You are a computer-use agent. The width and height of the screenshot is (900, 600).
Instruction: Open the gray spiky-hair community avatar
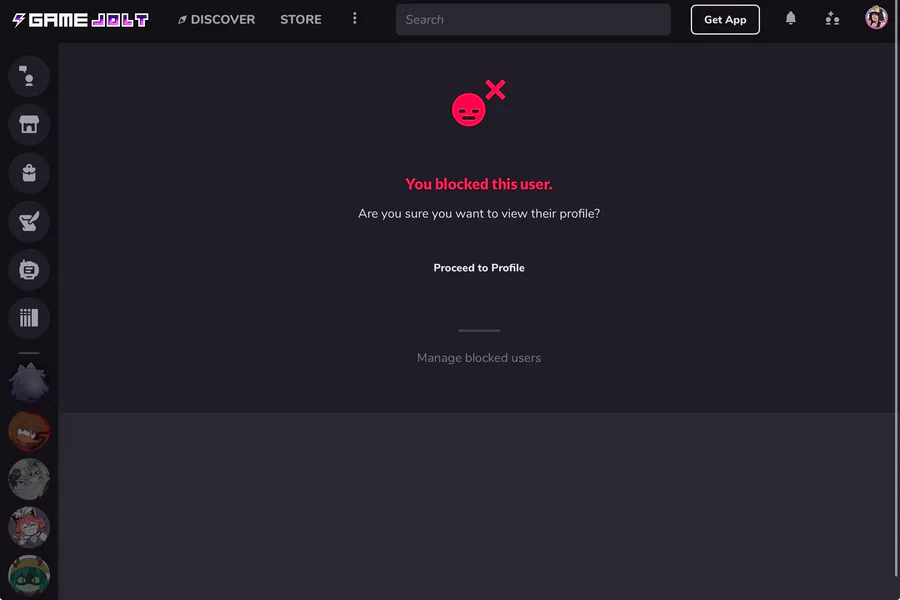[x=29, y=383]
